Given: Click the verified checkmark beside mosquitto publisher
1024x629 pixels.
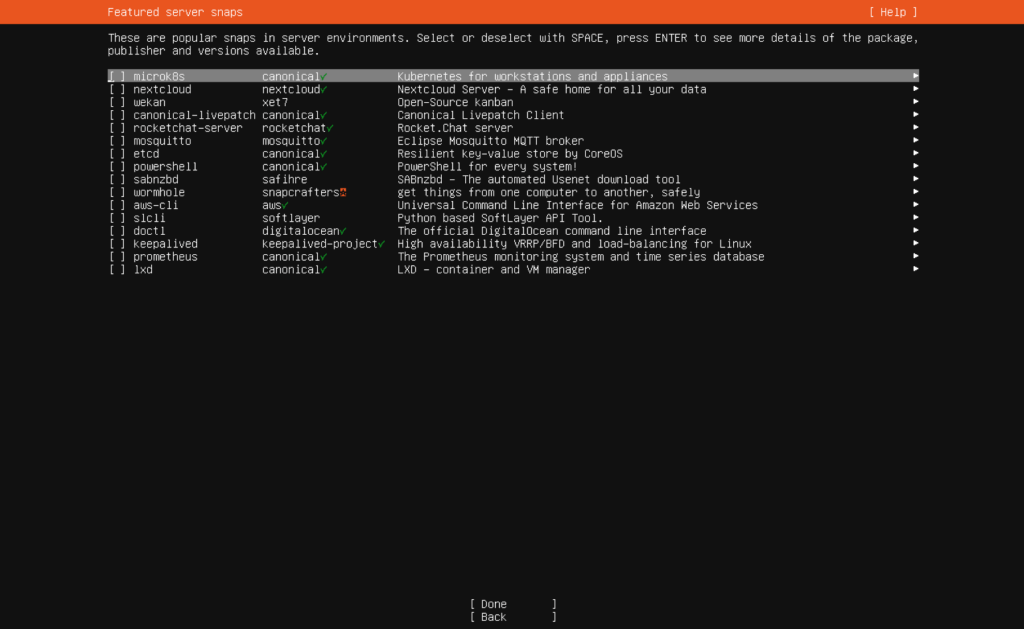Looking at the screenshot, I should coord(324,141).
